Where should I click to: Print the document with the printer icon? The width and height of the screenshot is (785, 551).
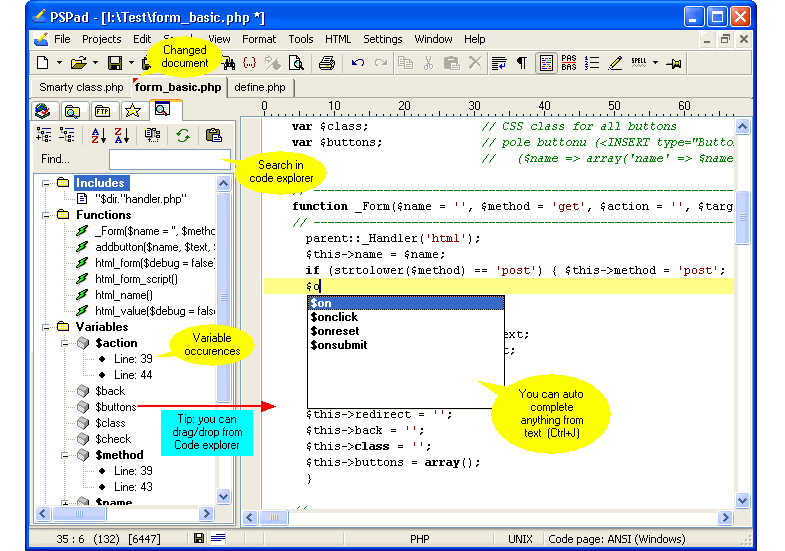326,63
